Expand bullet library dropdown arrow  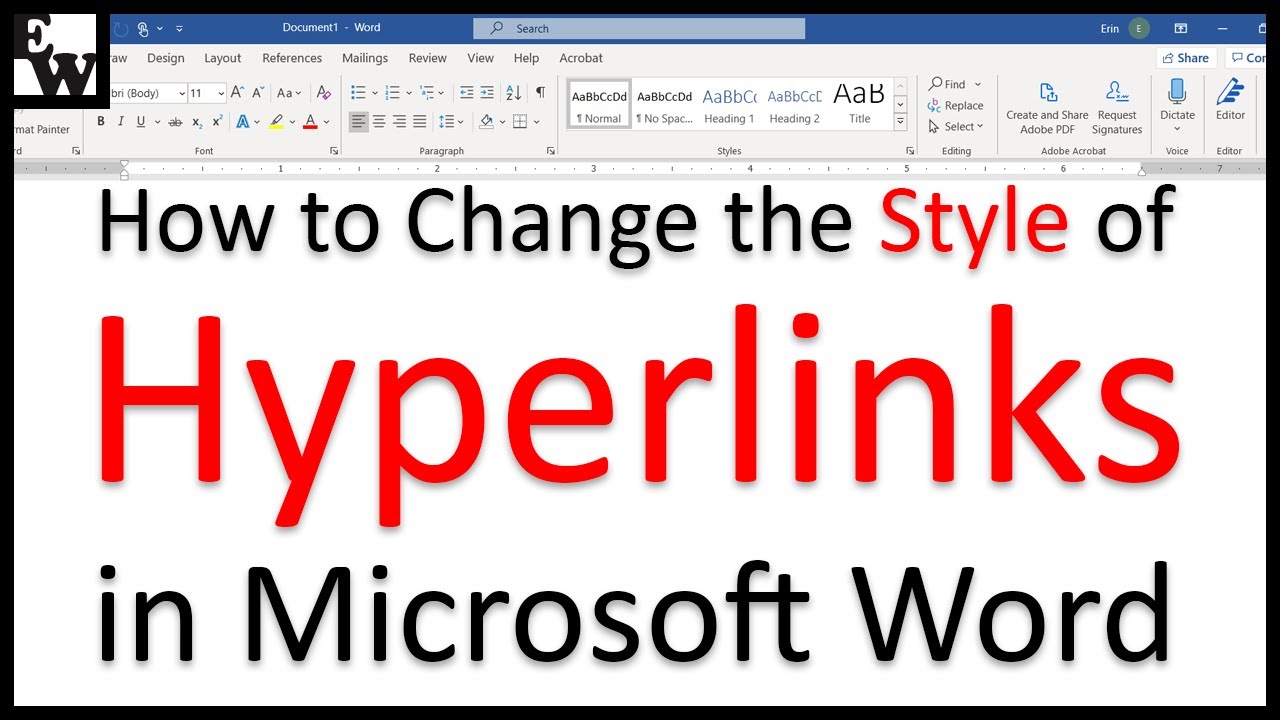375,93
